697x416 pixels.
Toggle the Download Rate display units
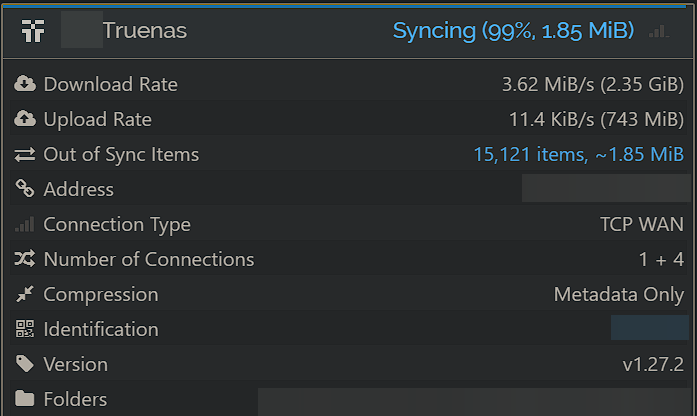coord(593,84)
